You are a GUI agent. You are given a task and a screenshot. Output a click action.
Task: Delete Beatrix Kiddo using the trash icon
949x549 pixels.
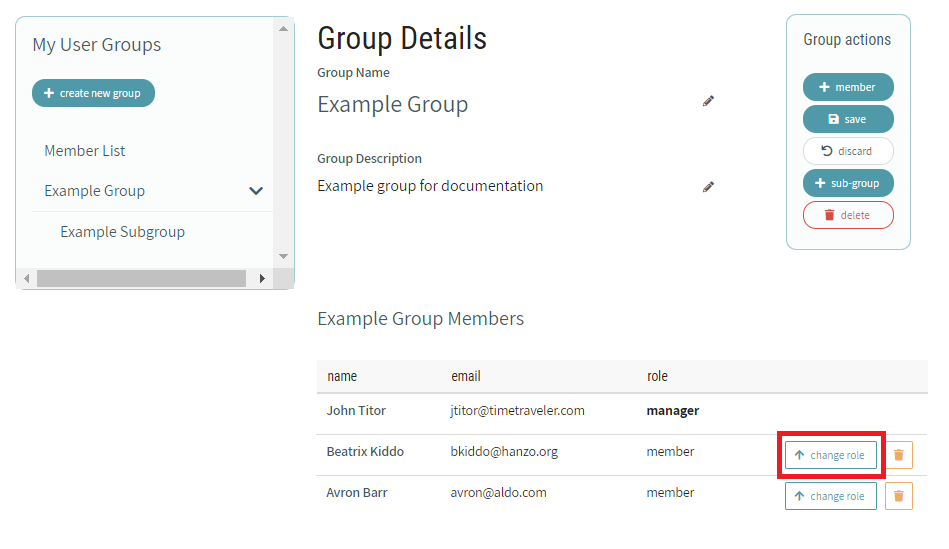click(x=898, y=455)
